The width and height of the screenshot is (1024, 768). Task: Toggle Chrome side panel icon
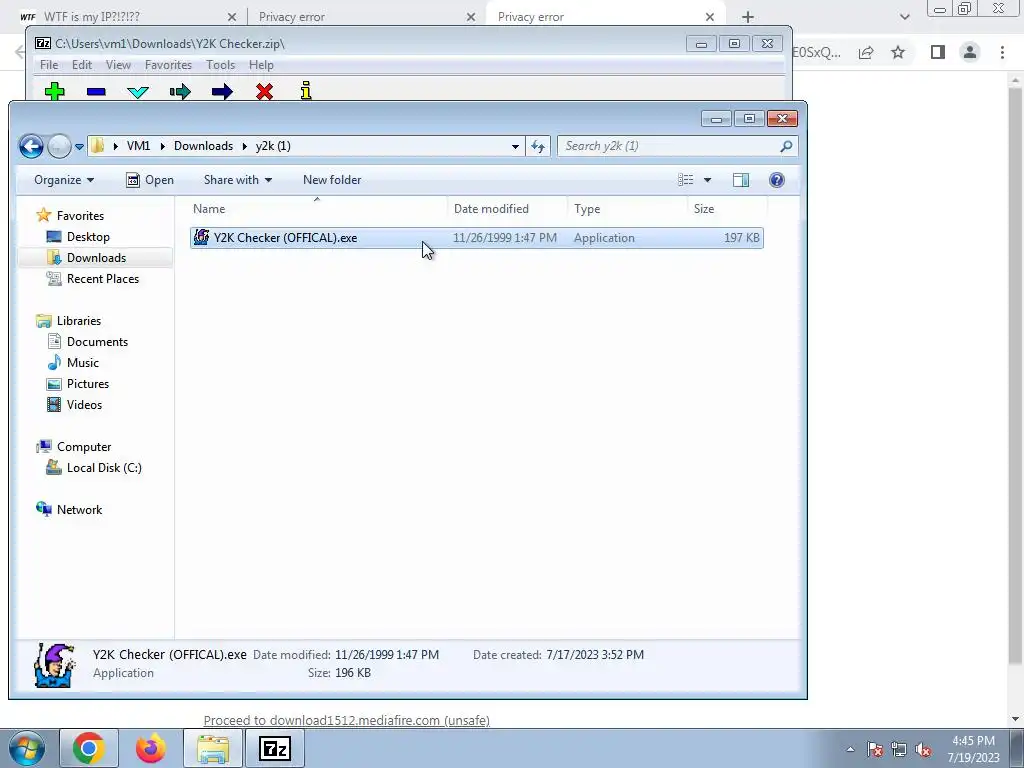click(938, 52)
